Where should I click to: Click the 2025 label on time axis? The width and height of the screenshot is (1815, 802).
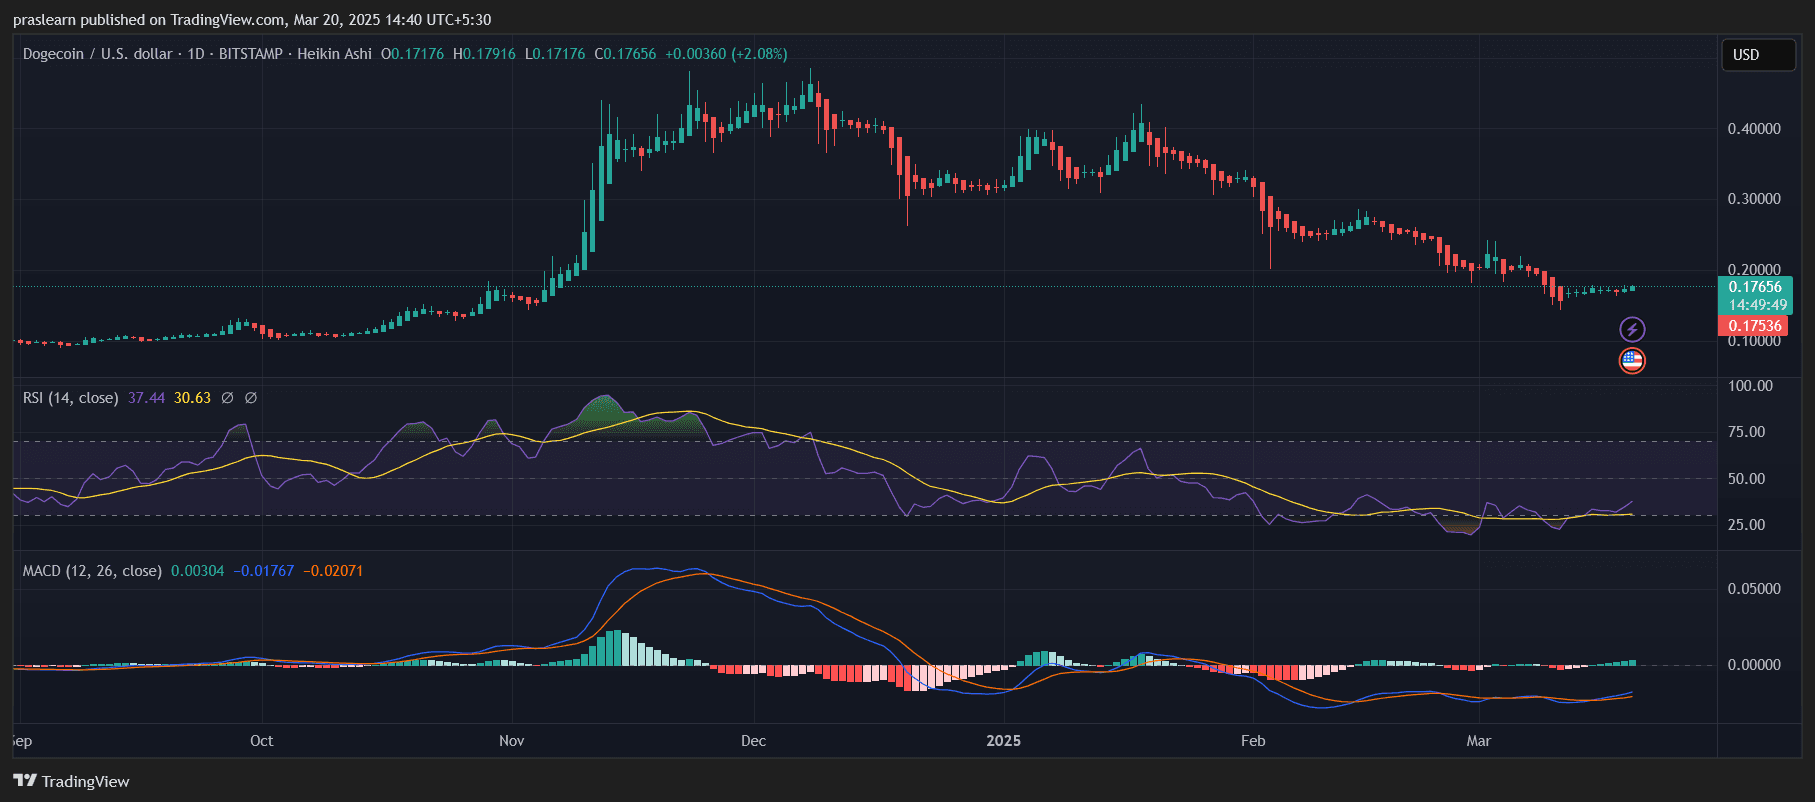[x=1003, y=741]
